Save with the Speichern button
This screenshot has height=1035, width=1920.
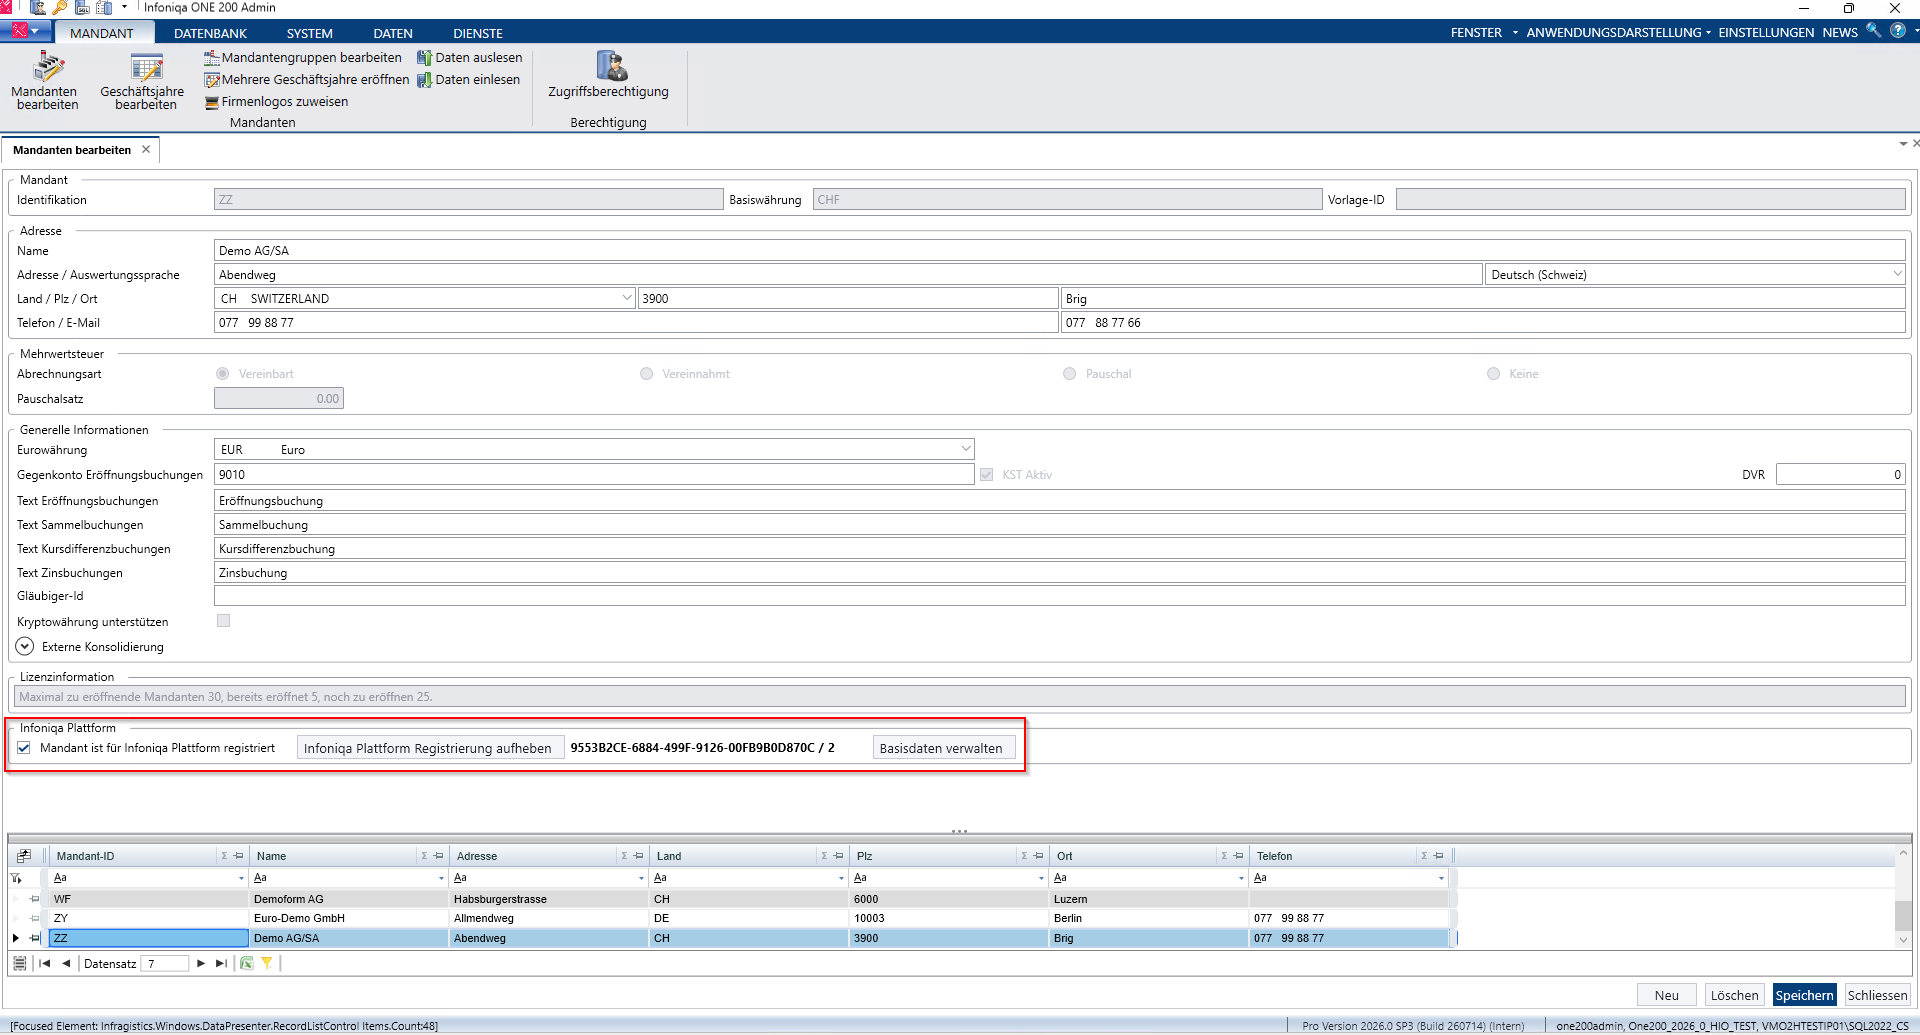[1805, 995]
